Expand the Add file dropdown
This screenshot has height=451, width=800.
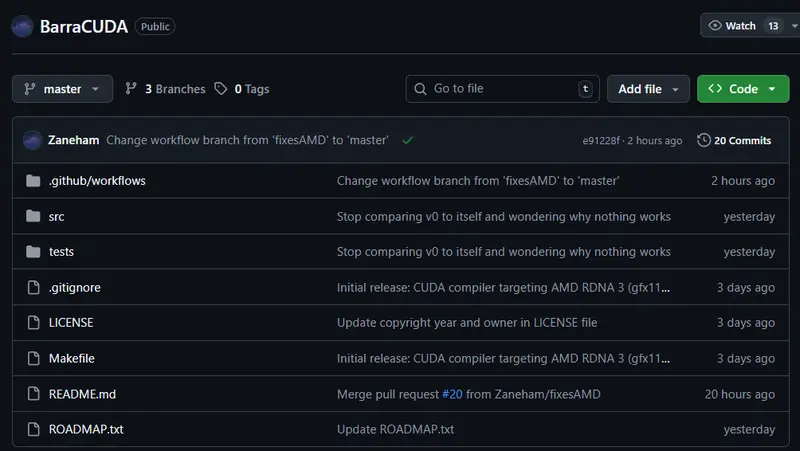click(x=648, y=89)
